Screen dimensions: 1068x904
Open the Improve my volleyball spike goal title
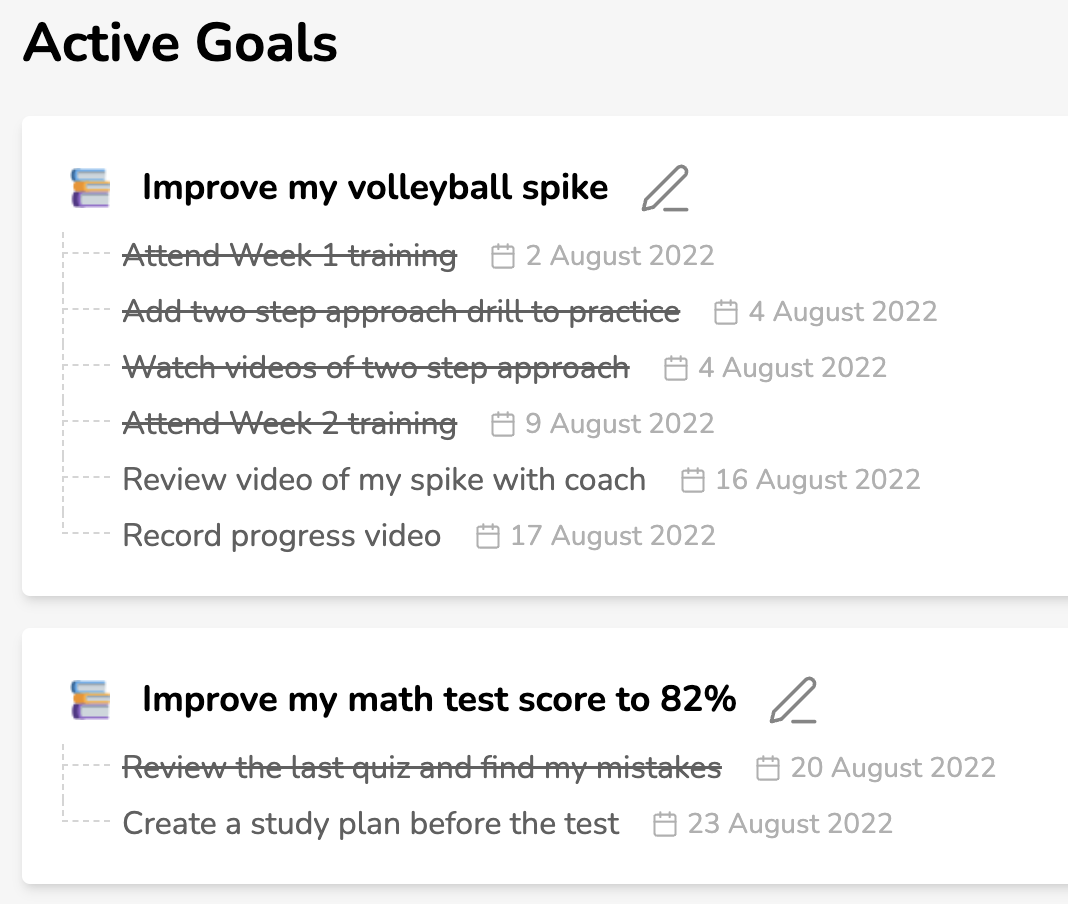[375, 188]
